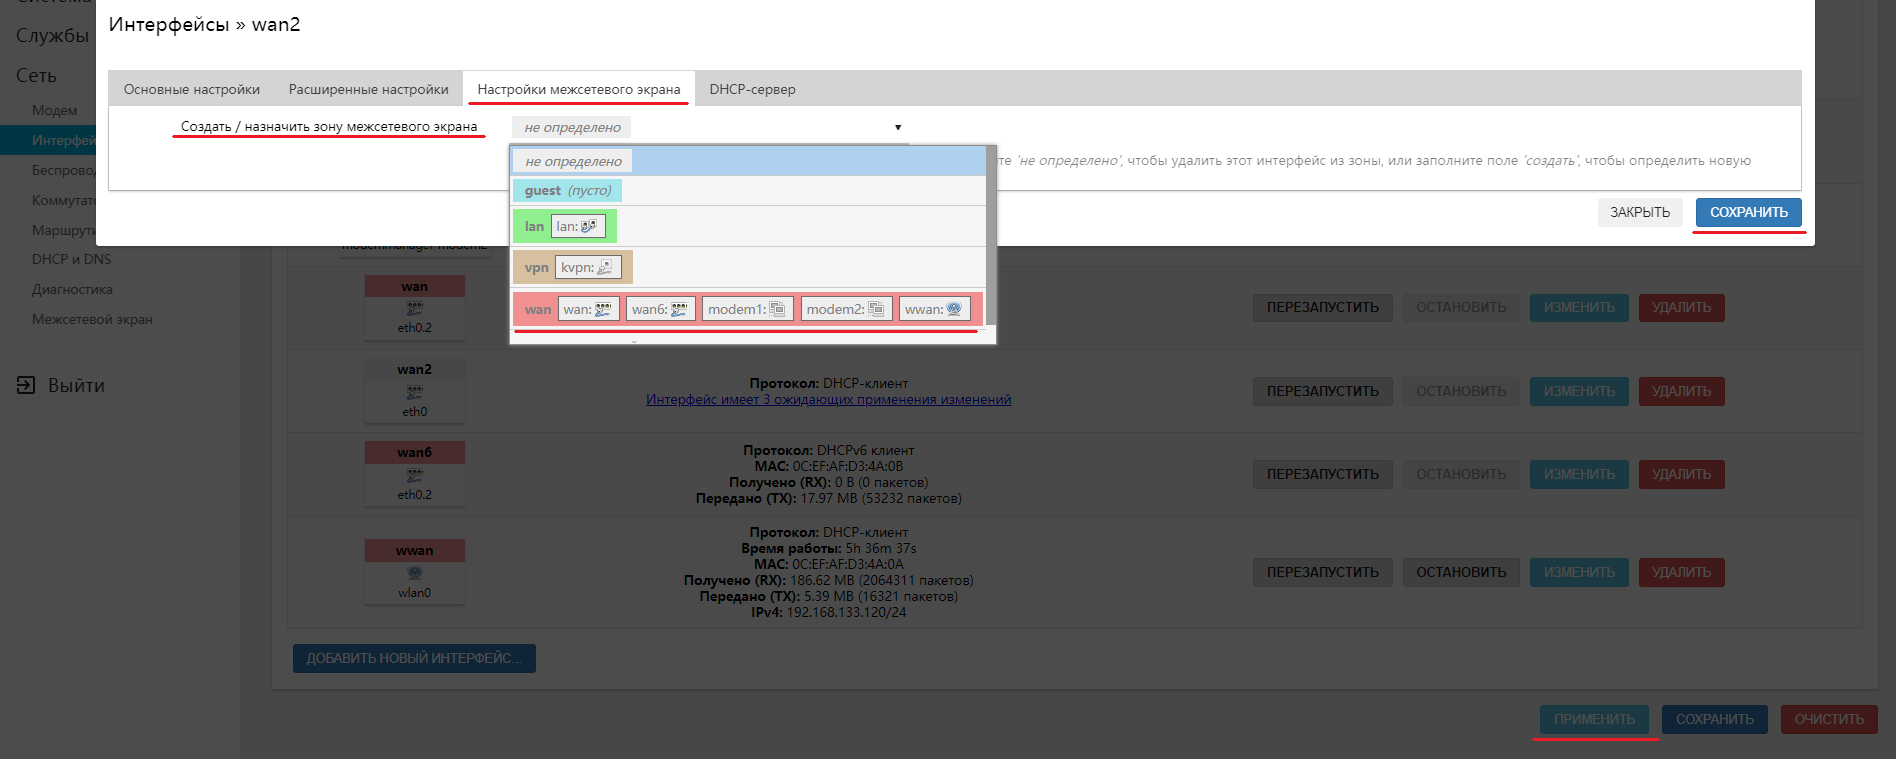Click the wan eth0.2 interface icon

[415, 309]
